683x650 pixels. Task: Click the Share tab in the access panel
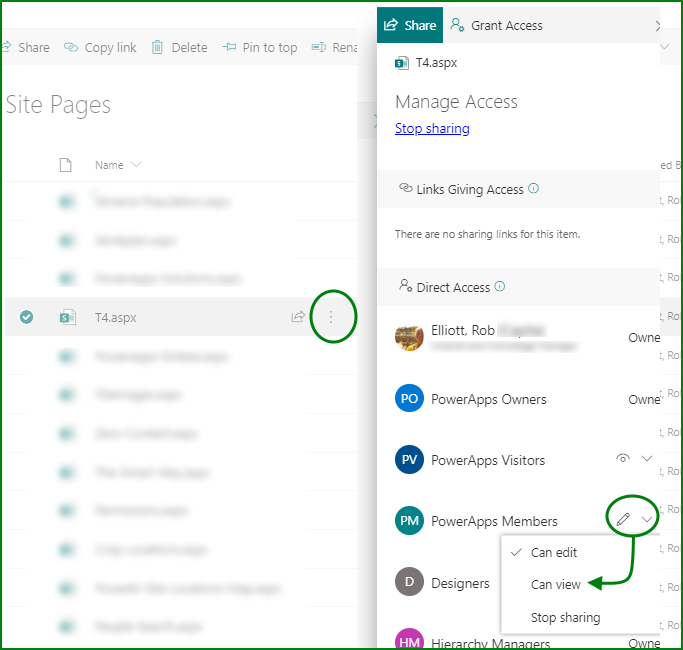point(410,25)
